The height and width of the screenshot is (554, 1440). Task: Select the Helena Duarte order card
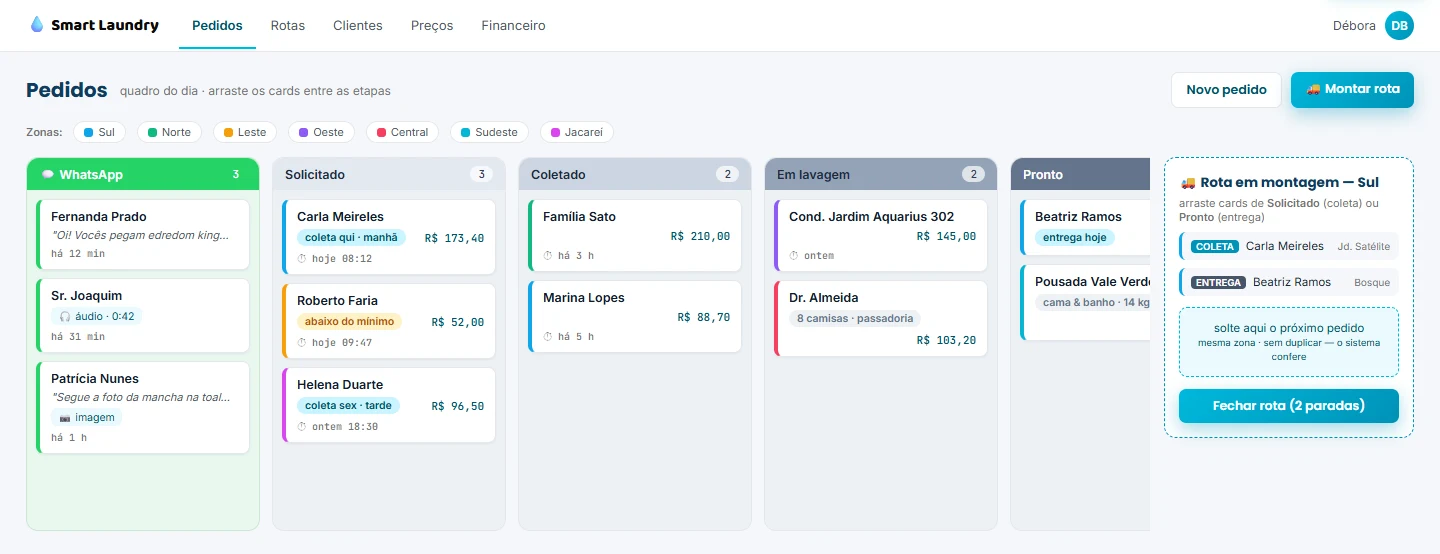click(x=388, y=406)
